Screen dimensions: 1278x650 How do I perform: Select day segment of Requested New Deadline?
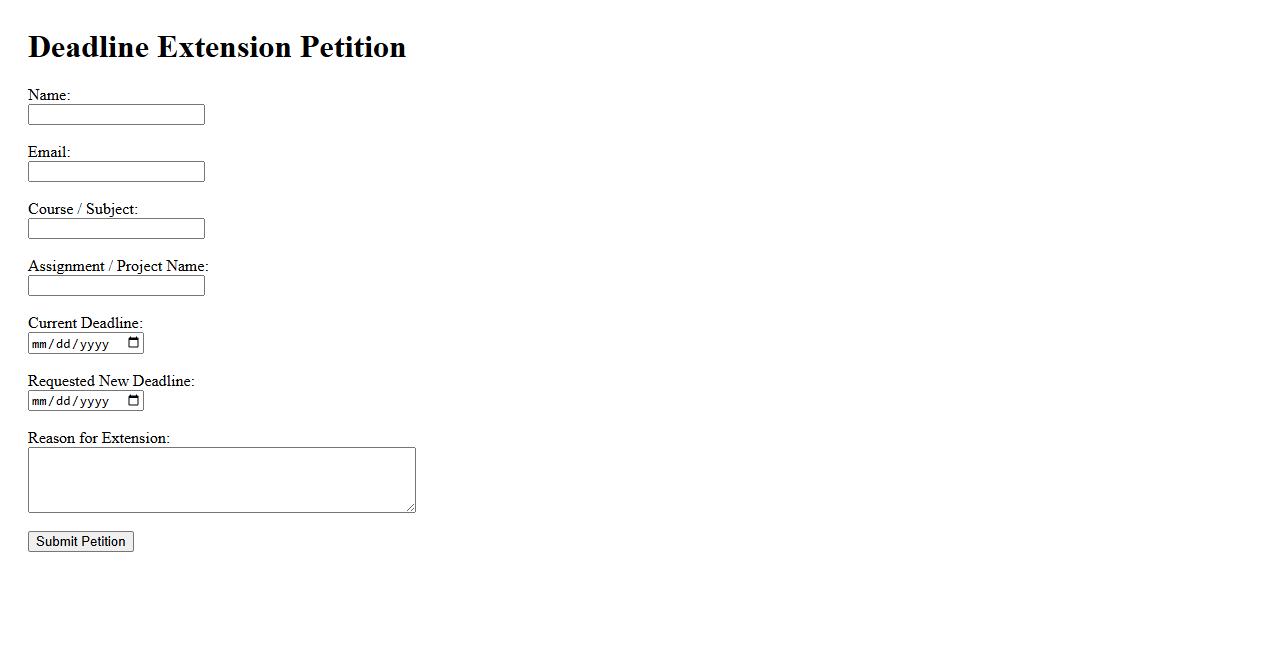click(x=64, y=402)
